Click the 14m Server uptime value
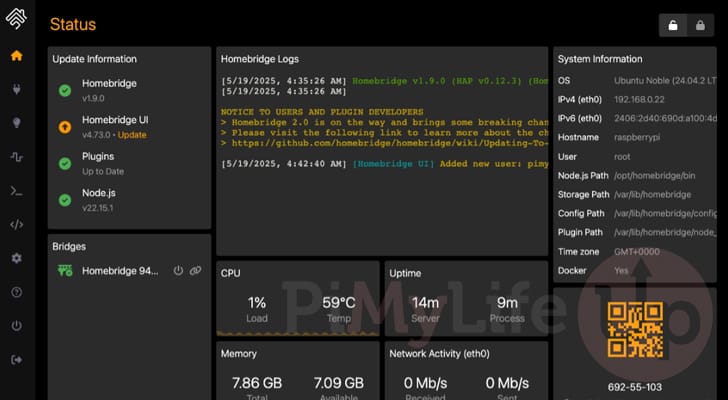 coord(425,303)
